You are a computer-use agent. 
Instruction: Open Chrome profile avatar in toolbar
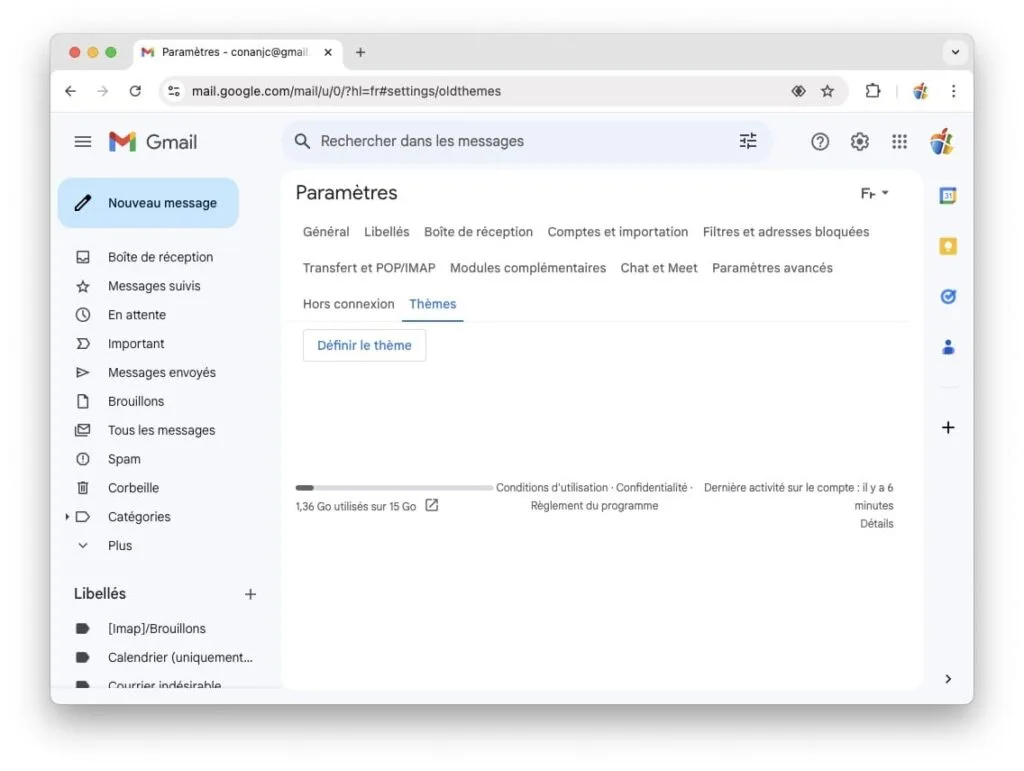(920, 91)
